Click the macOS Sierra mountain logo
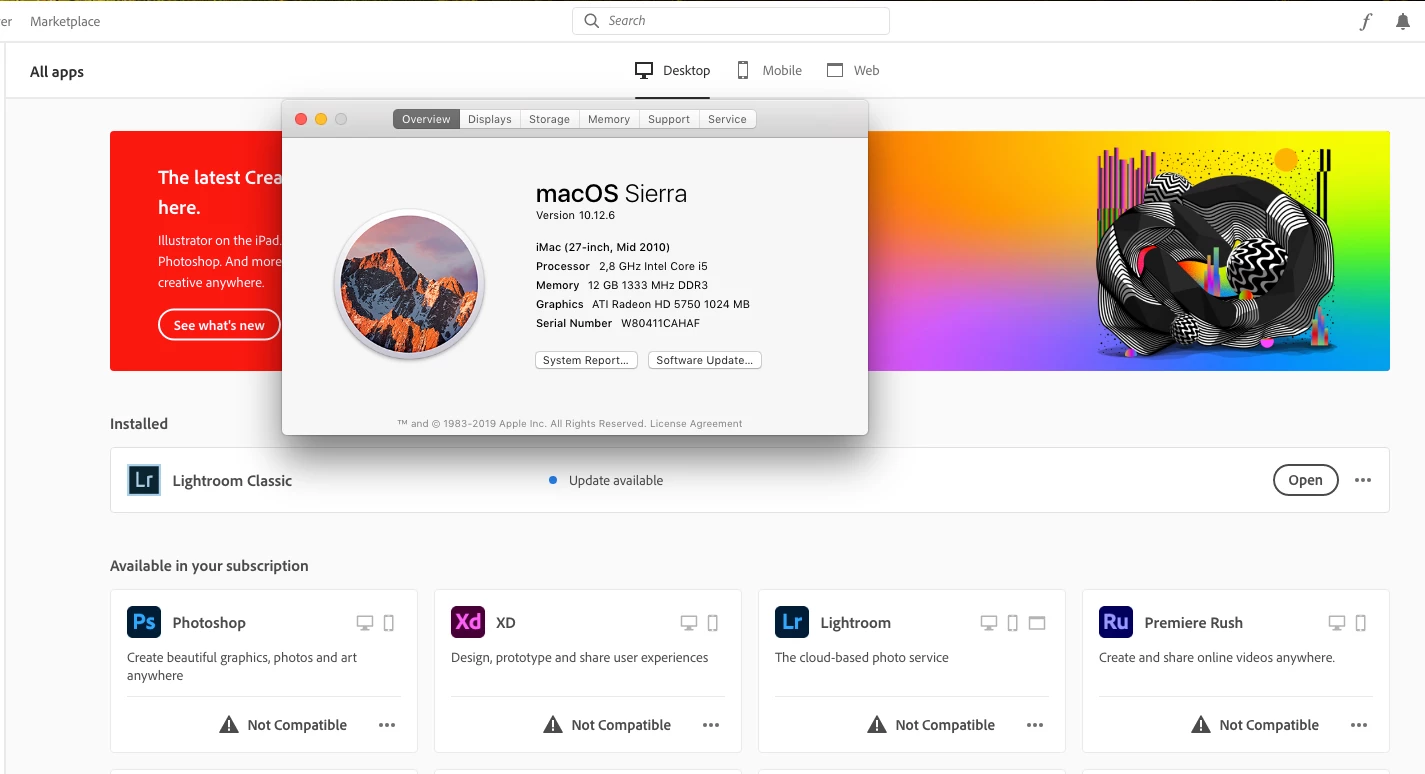Image resolution: width=1425 pixels, height=774 pixels. (409, 284)
